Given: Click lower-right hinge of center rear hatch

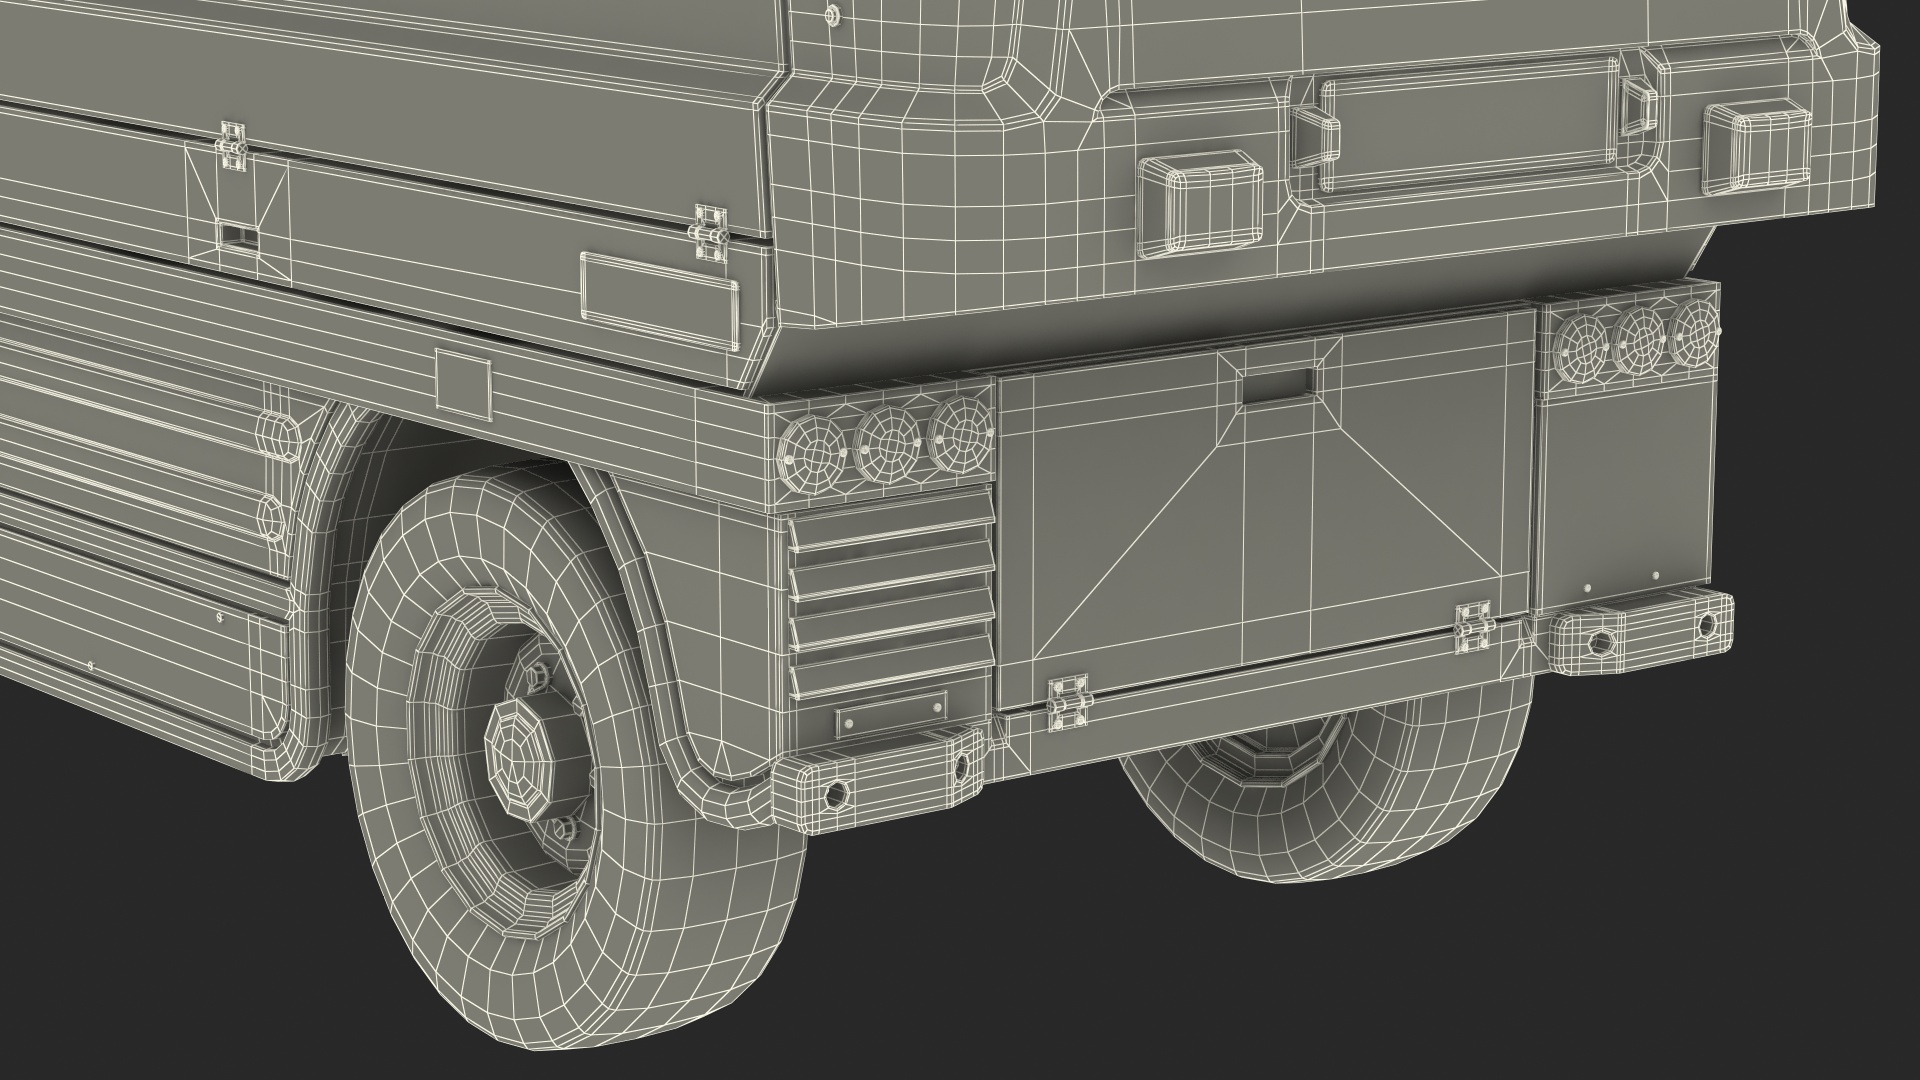Looking at the screenshot, I should (1473, 628).
